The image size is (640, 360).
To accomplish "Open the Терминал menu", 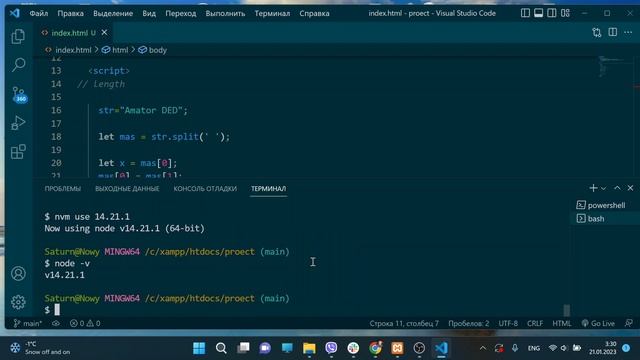I will click(272, 13).
